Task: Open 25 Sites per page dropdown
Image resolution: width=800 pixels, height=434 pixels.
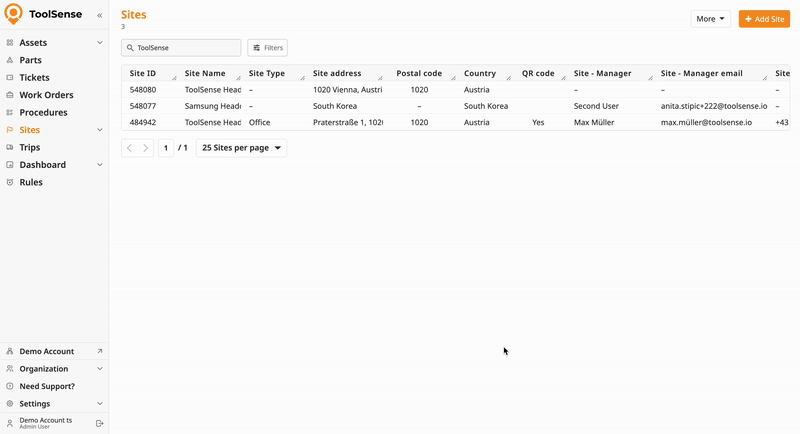Action: [x=241, y=148]
